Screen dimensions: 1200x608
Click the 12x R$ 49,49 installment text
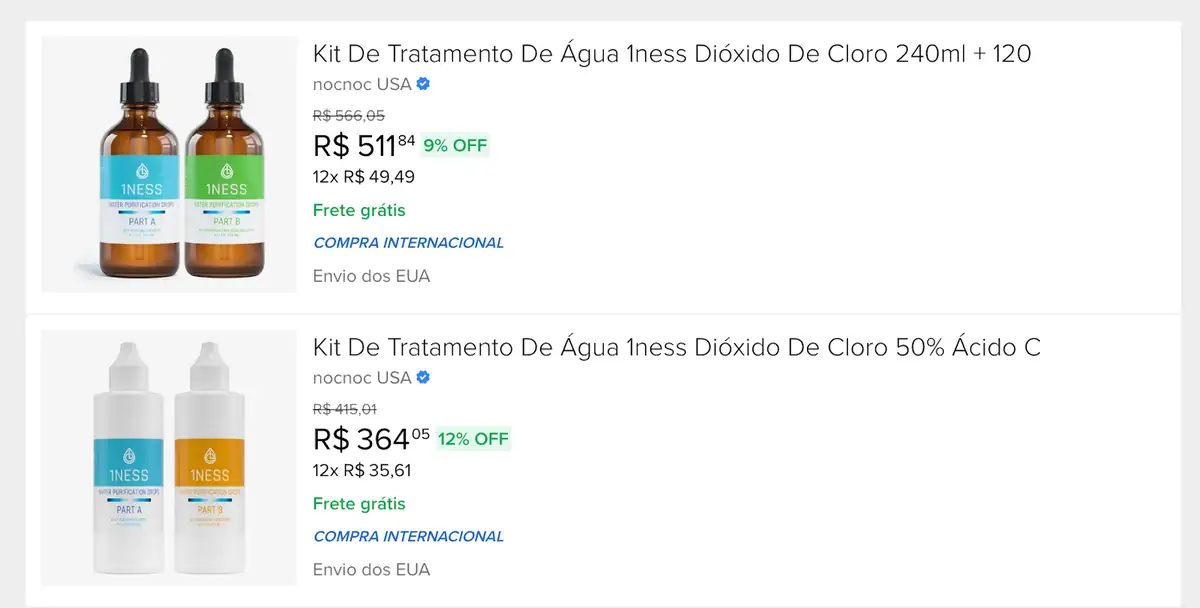point(363,177)
